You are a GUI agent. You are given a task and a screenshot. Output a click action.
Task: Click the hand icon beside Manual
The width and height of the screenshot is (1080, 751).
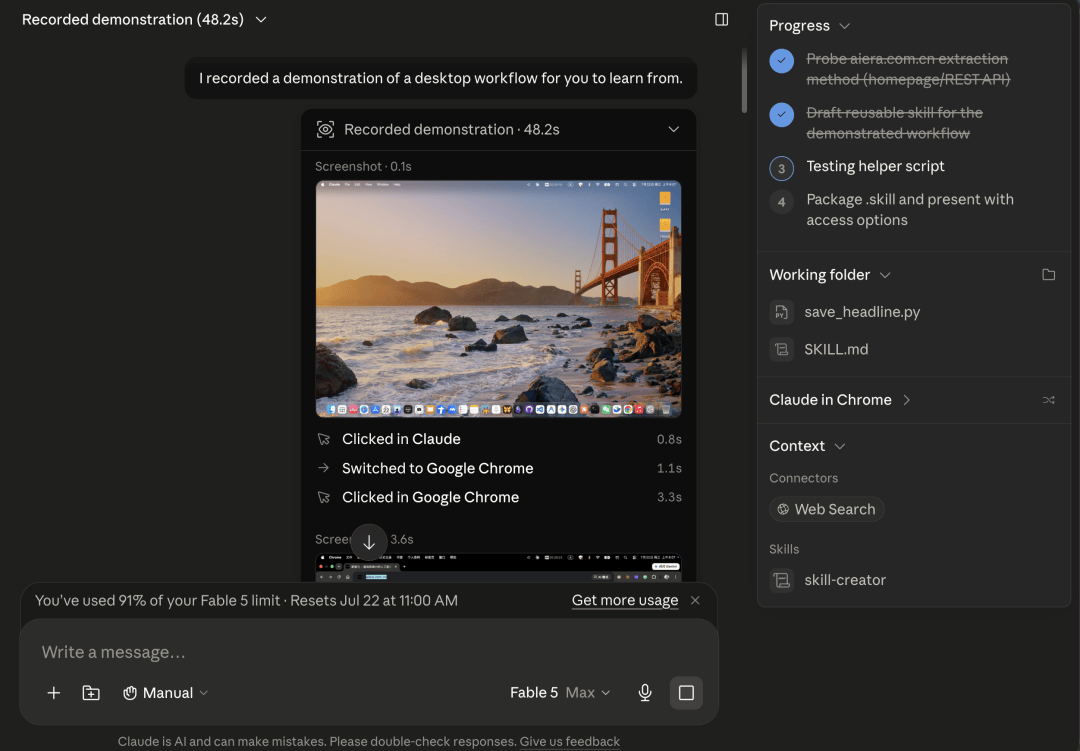coord(129,692)
